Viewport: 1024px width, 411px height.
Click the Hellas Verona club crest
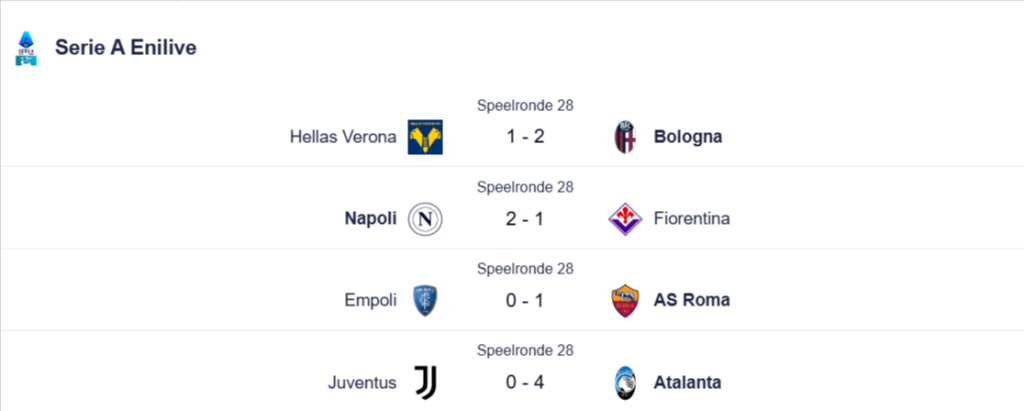coord(425,137)
